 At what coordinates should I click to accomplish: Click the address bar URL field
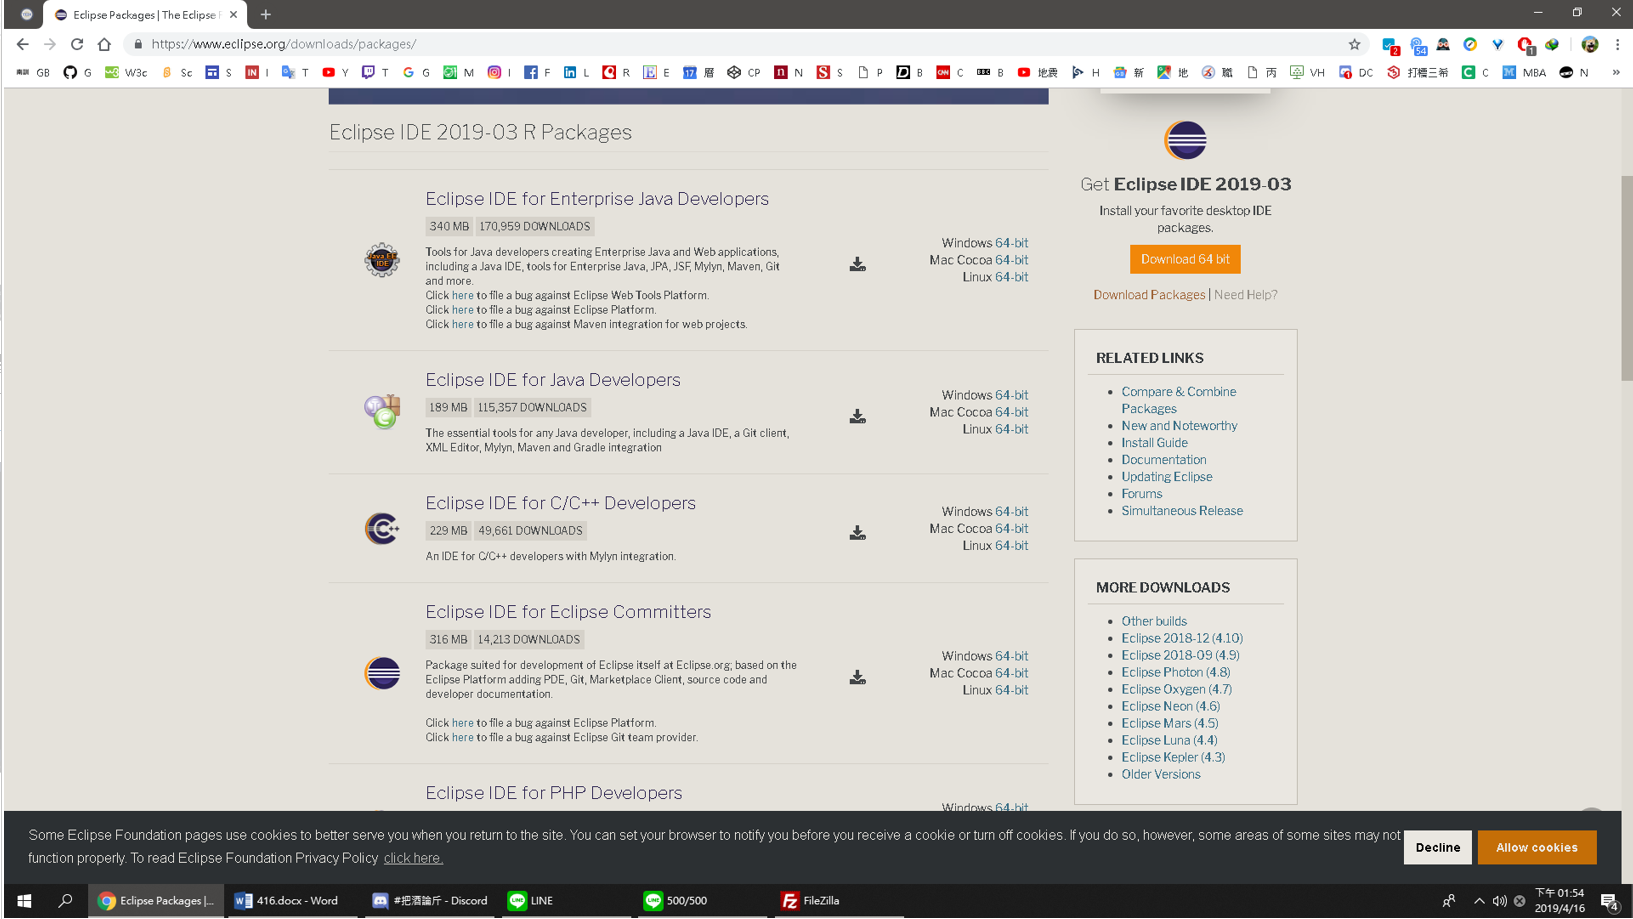[x=740, y=44]
